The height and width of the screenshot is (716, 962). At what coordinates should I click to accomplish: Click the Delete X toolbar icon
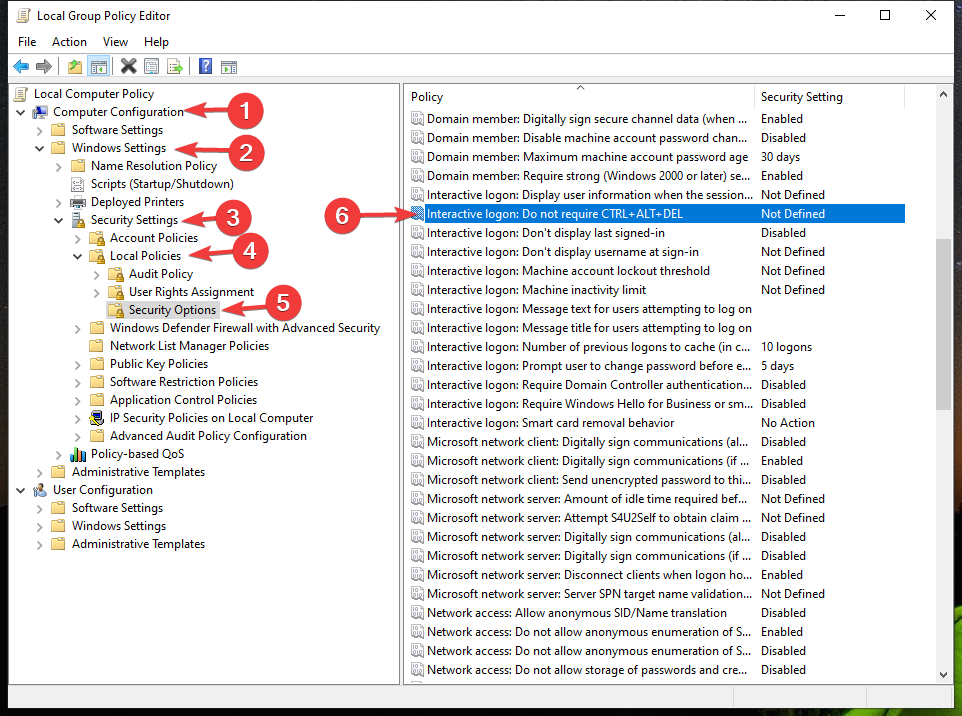pyautogui.click(x=128, y=66)
